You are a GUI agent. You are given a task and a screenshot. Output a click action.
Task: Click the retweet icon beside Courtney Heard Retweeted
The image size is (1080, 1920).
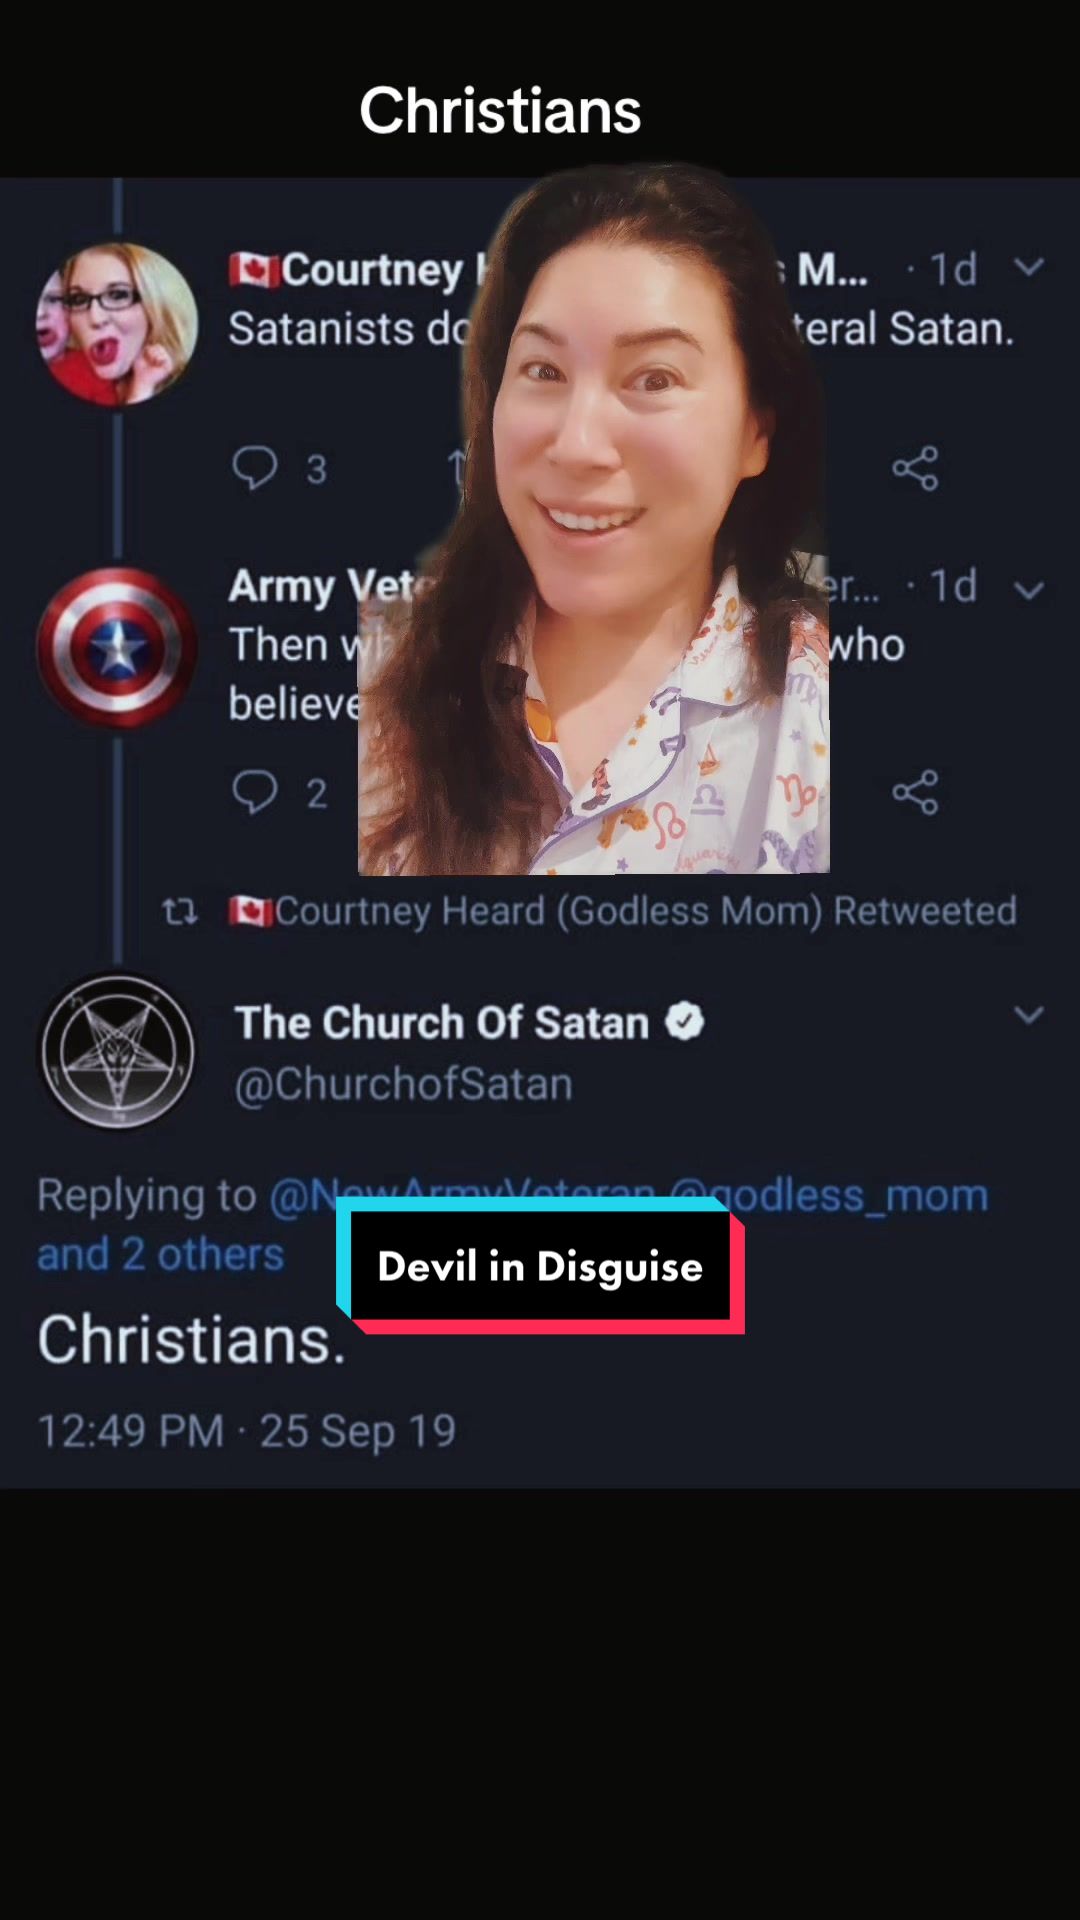click(180, 911)
